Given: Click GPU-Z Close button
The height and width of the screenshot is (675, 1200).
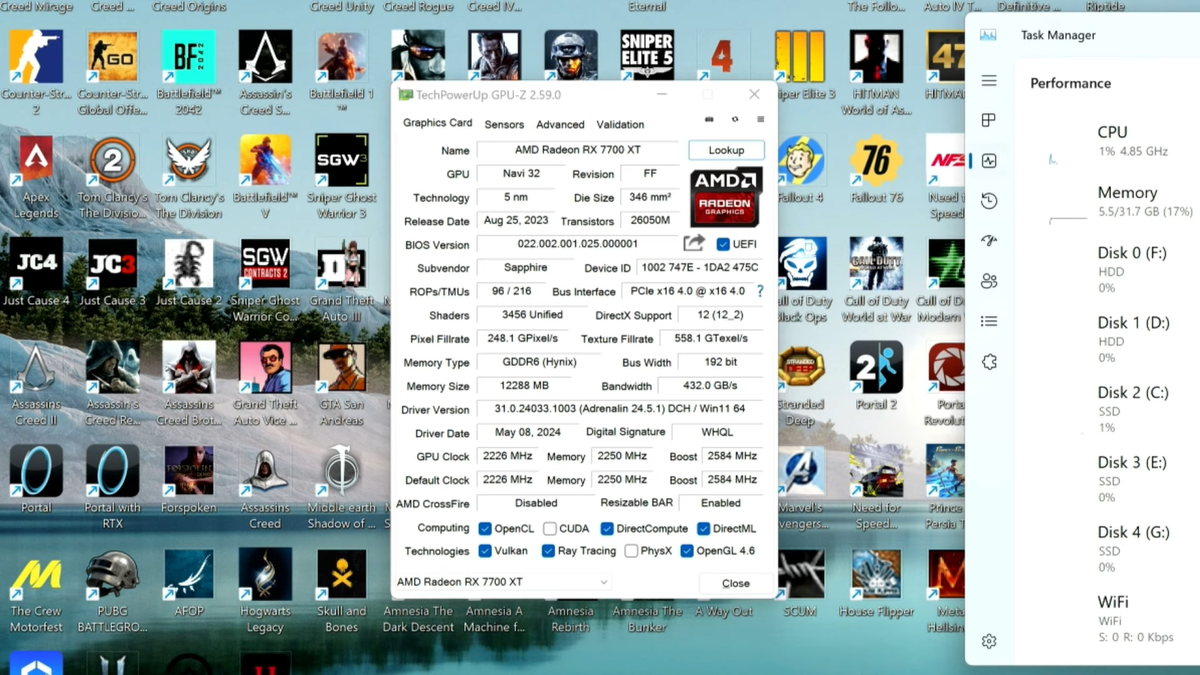Looking at the screenshot, I should (735, 583).
